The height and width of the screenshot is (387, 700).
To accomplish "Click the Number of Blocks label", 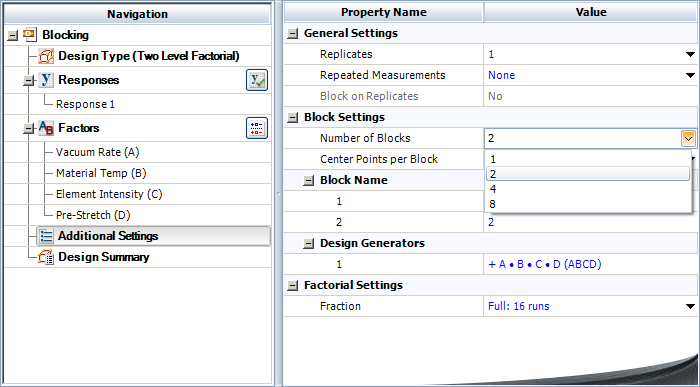I will pos(365,138).
